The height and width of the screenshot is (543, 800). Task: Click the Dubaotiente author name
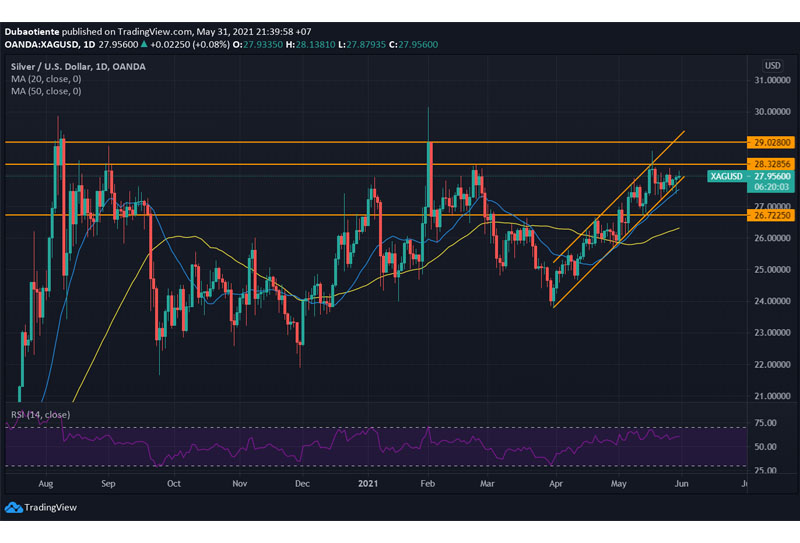click(32, 32)
